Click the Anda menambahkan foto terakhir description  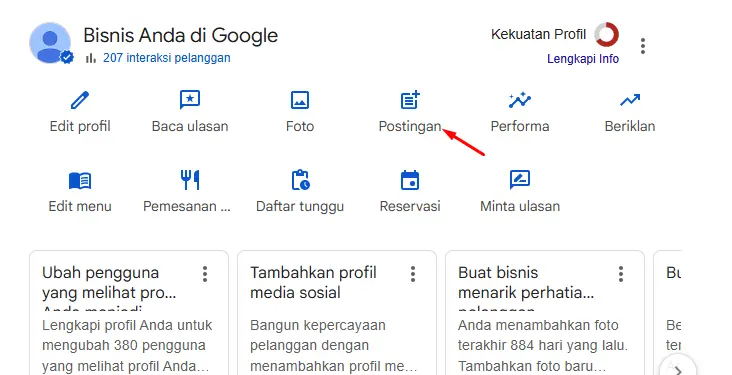coord(543,346)
